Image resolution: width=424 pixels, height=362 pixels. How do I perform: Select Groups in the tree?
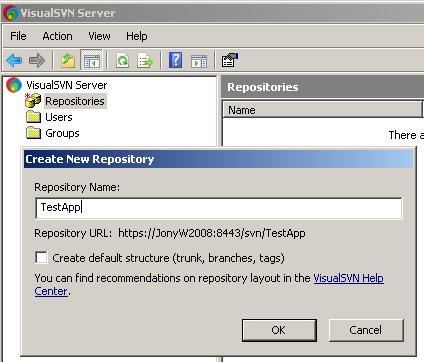coord(62,133)
